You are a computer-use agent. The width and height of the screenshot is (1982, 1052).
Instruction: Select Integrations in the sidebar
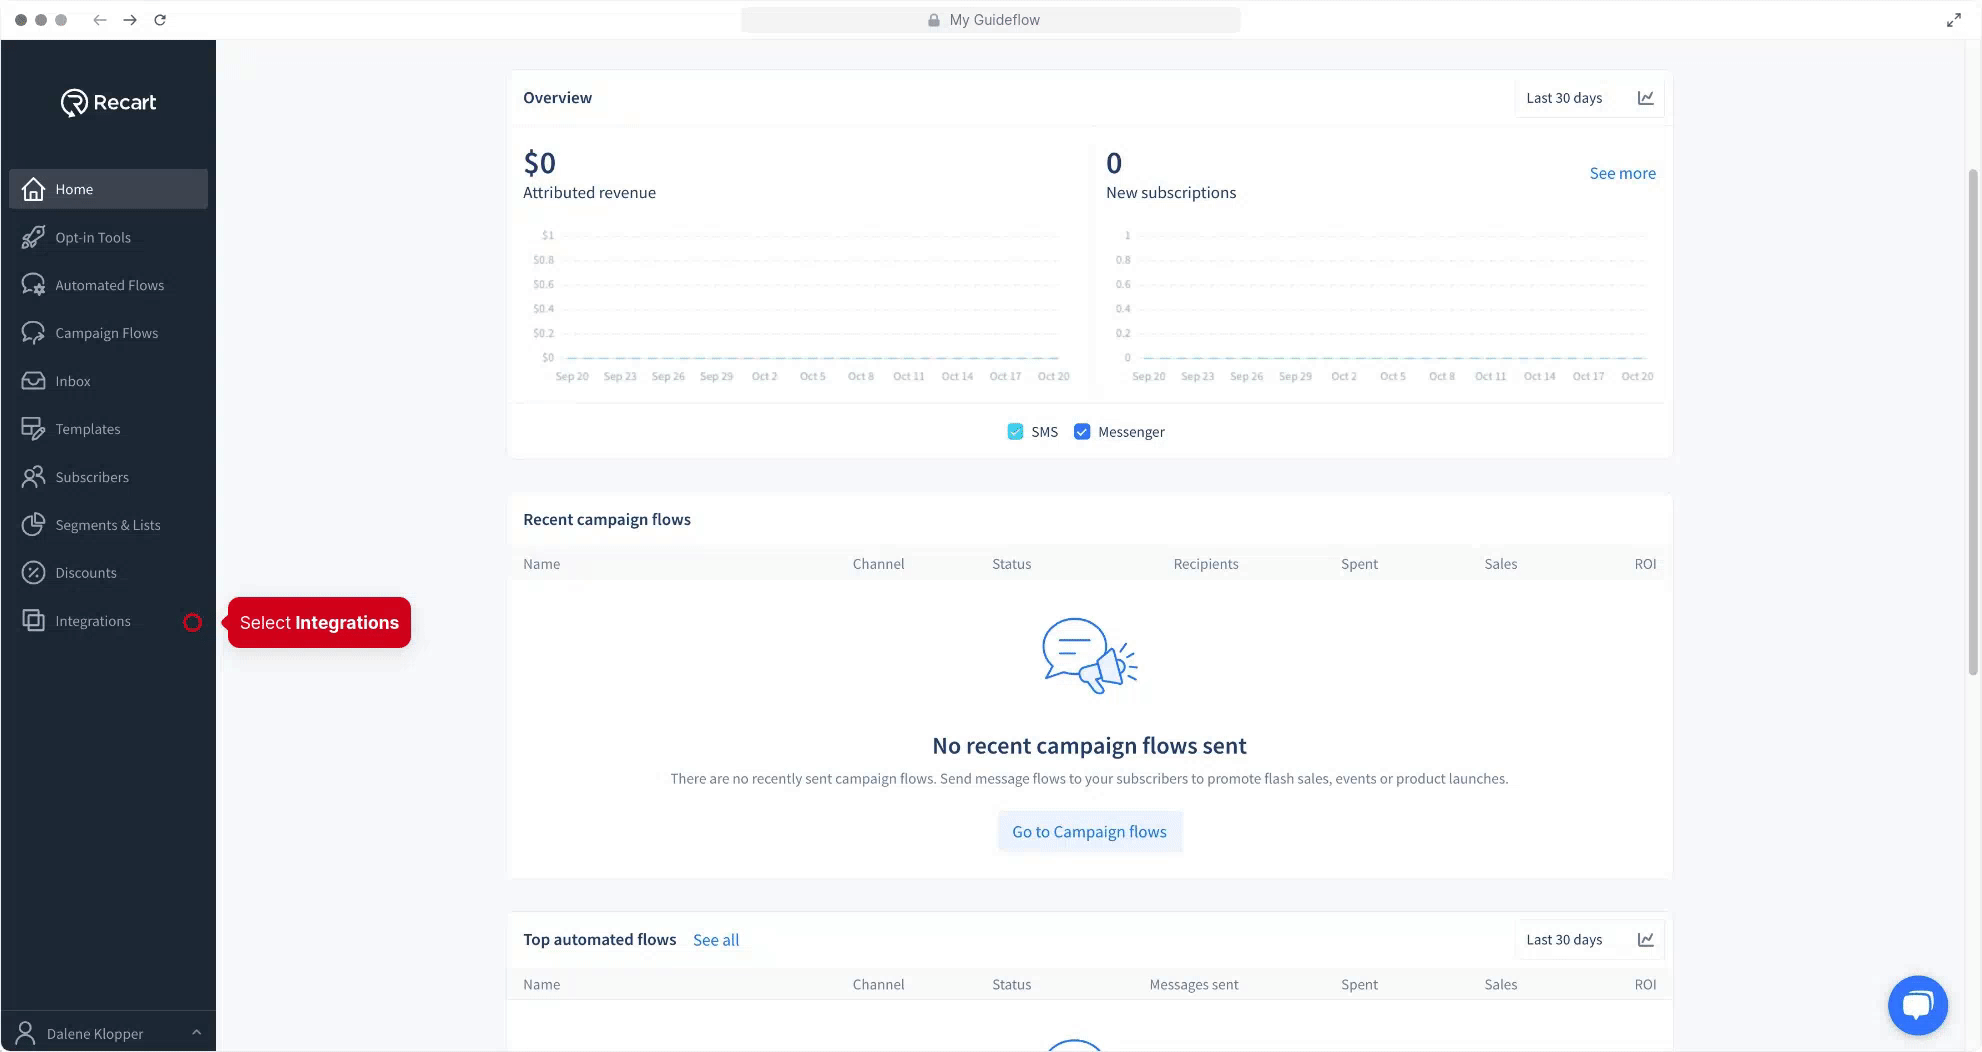(x=92, y=620)
